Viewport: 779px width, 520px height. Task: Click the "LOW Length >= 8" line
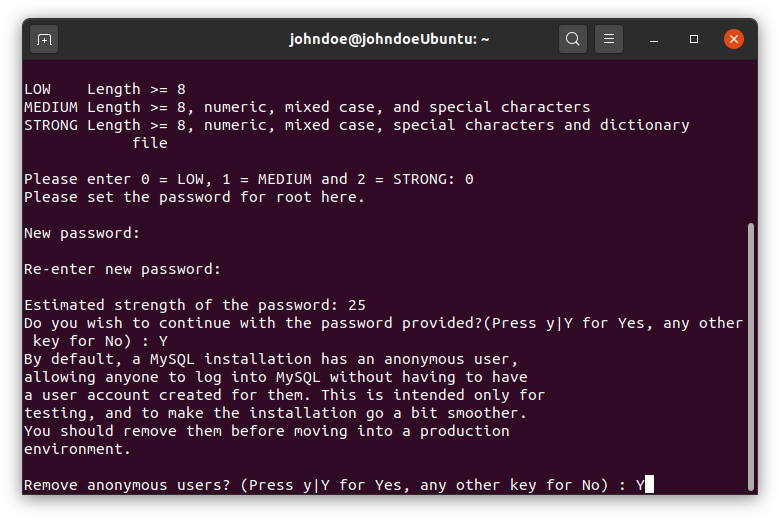[x=105, y=89]
